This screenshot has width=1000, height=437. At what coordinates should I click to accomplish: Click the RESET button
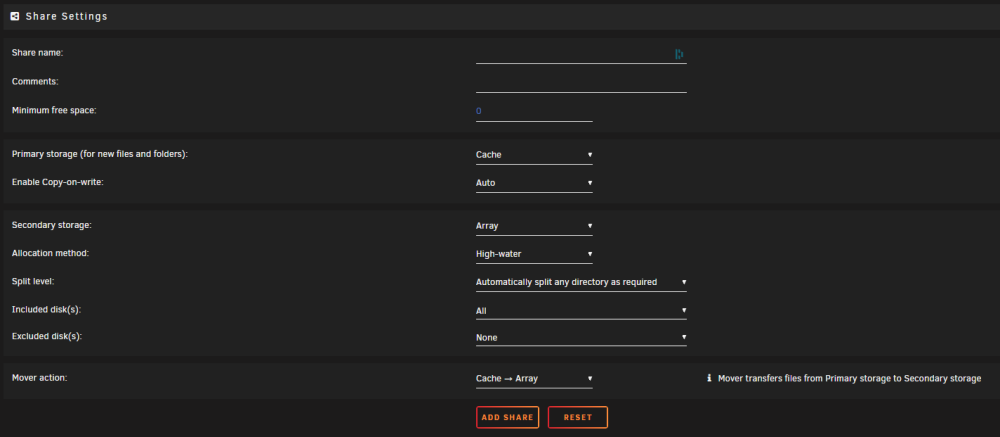pos(578,417)
